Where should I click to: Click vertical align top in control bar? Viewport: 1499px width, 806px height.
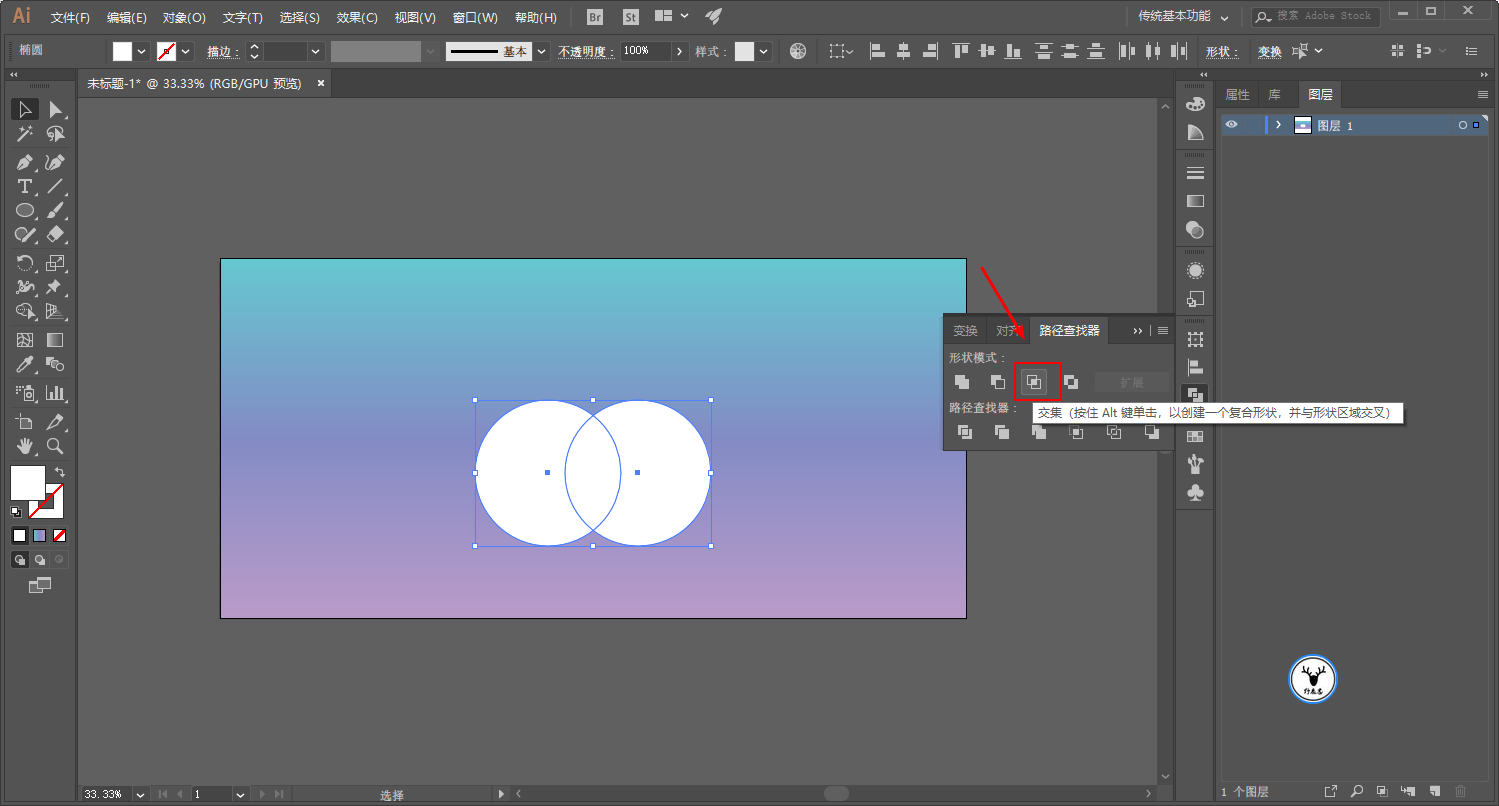click(962, 51)
